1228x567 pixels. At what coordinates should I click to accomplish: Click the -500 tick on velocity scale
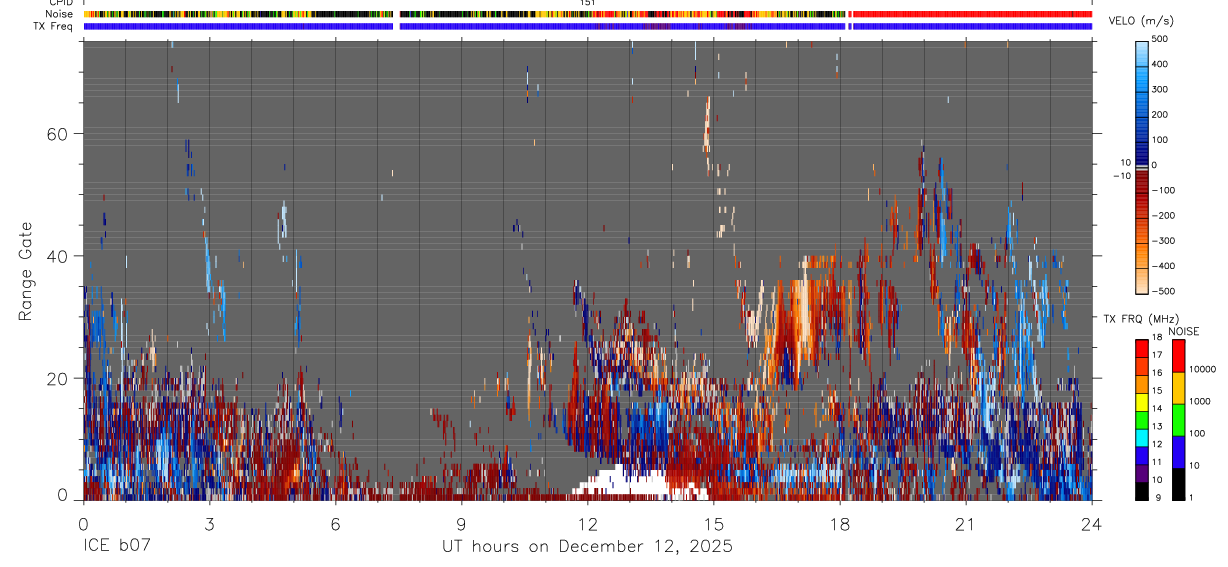1164,291
